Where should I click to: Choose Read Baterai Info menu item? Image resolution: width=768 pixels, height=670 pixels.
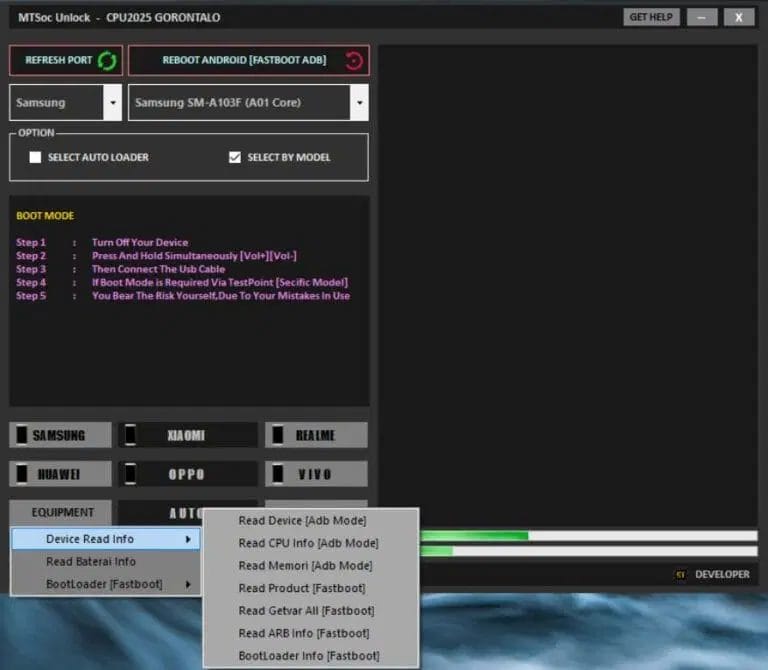tap(91, 562)
